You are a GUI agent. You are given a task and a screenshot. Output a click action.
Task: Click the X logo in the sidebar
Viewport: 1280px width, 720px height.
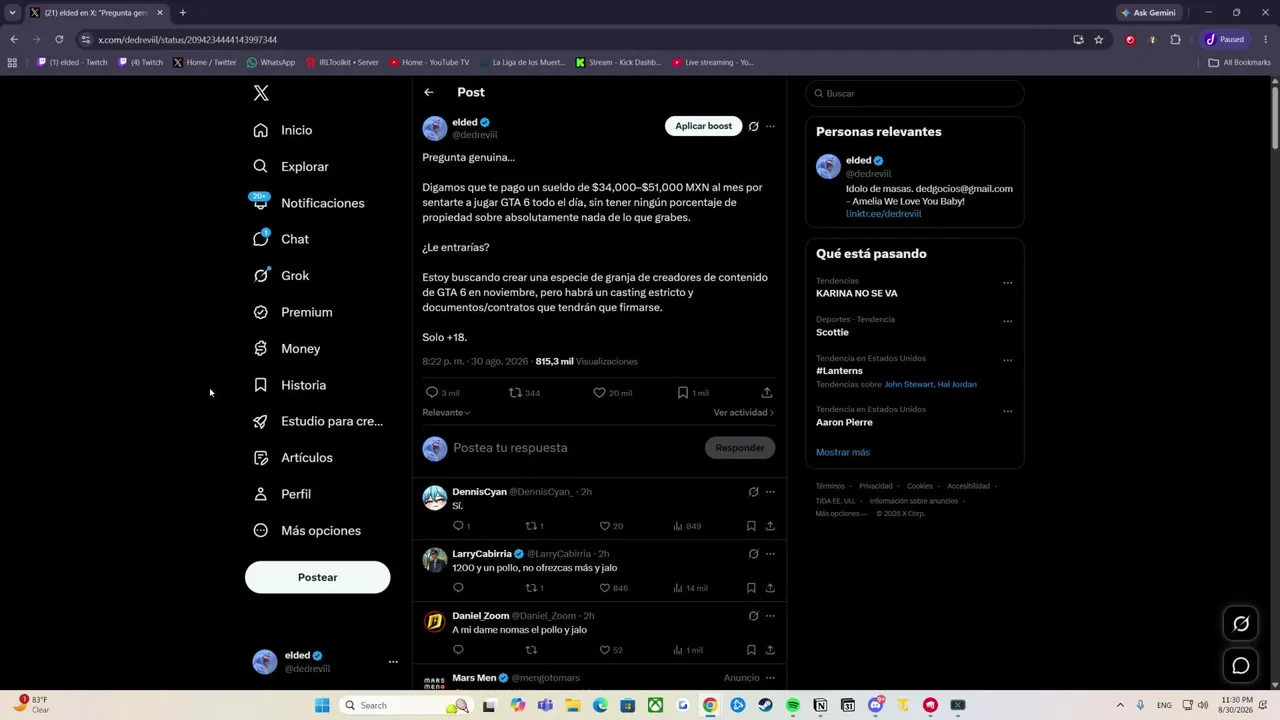(x=261, y=93)
